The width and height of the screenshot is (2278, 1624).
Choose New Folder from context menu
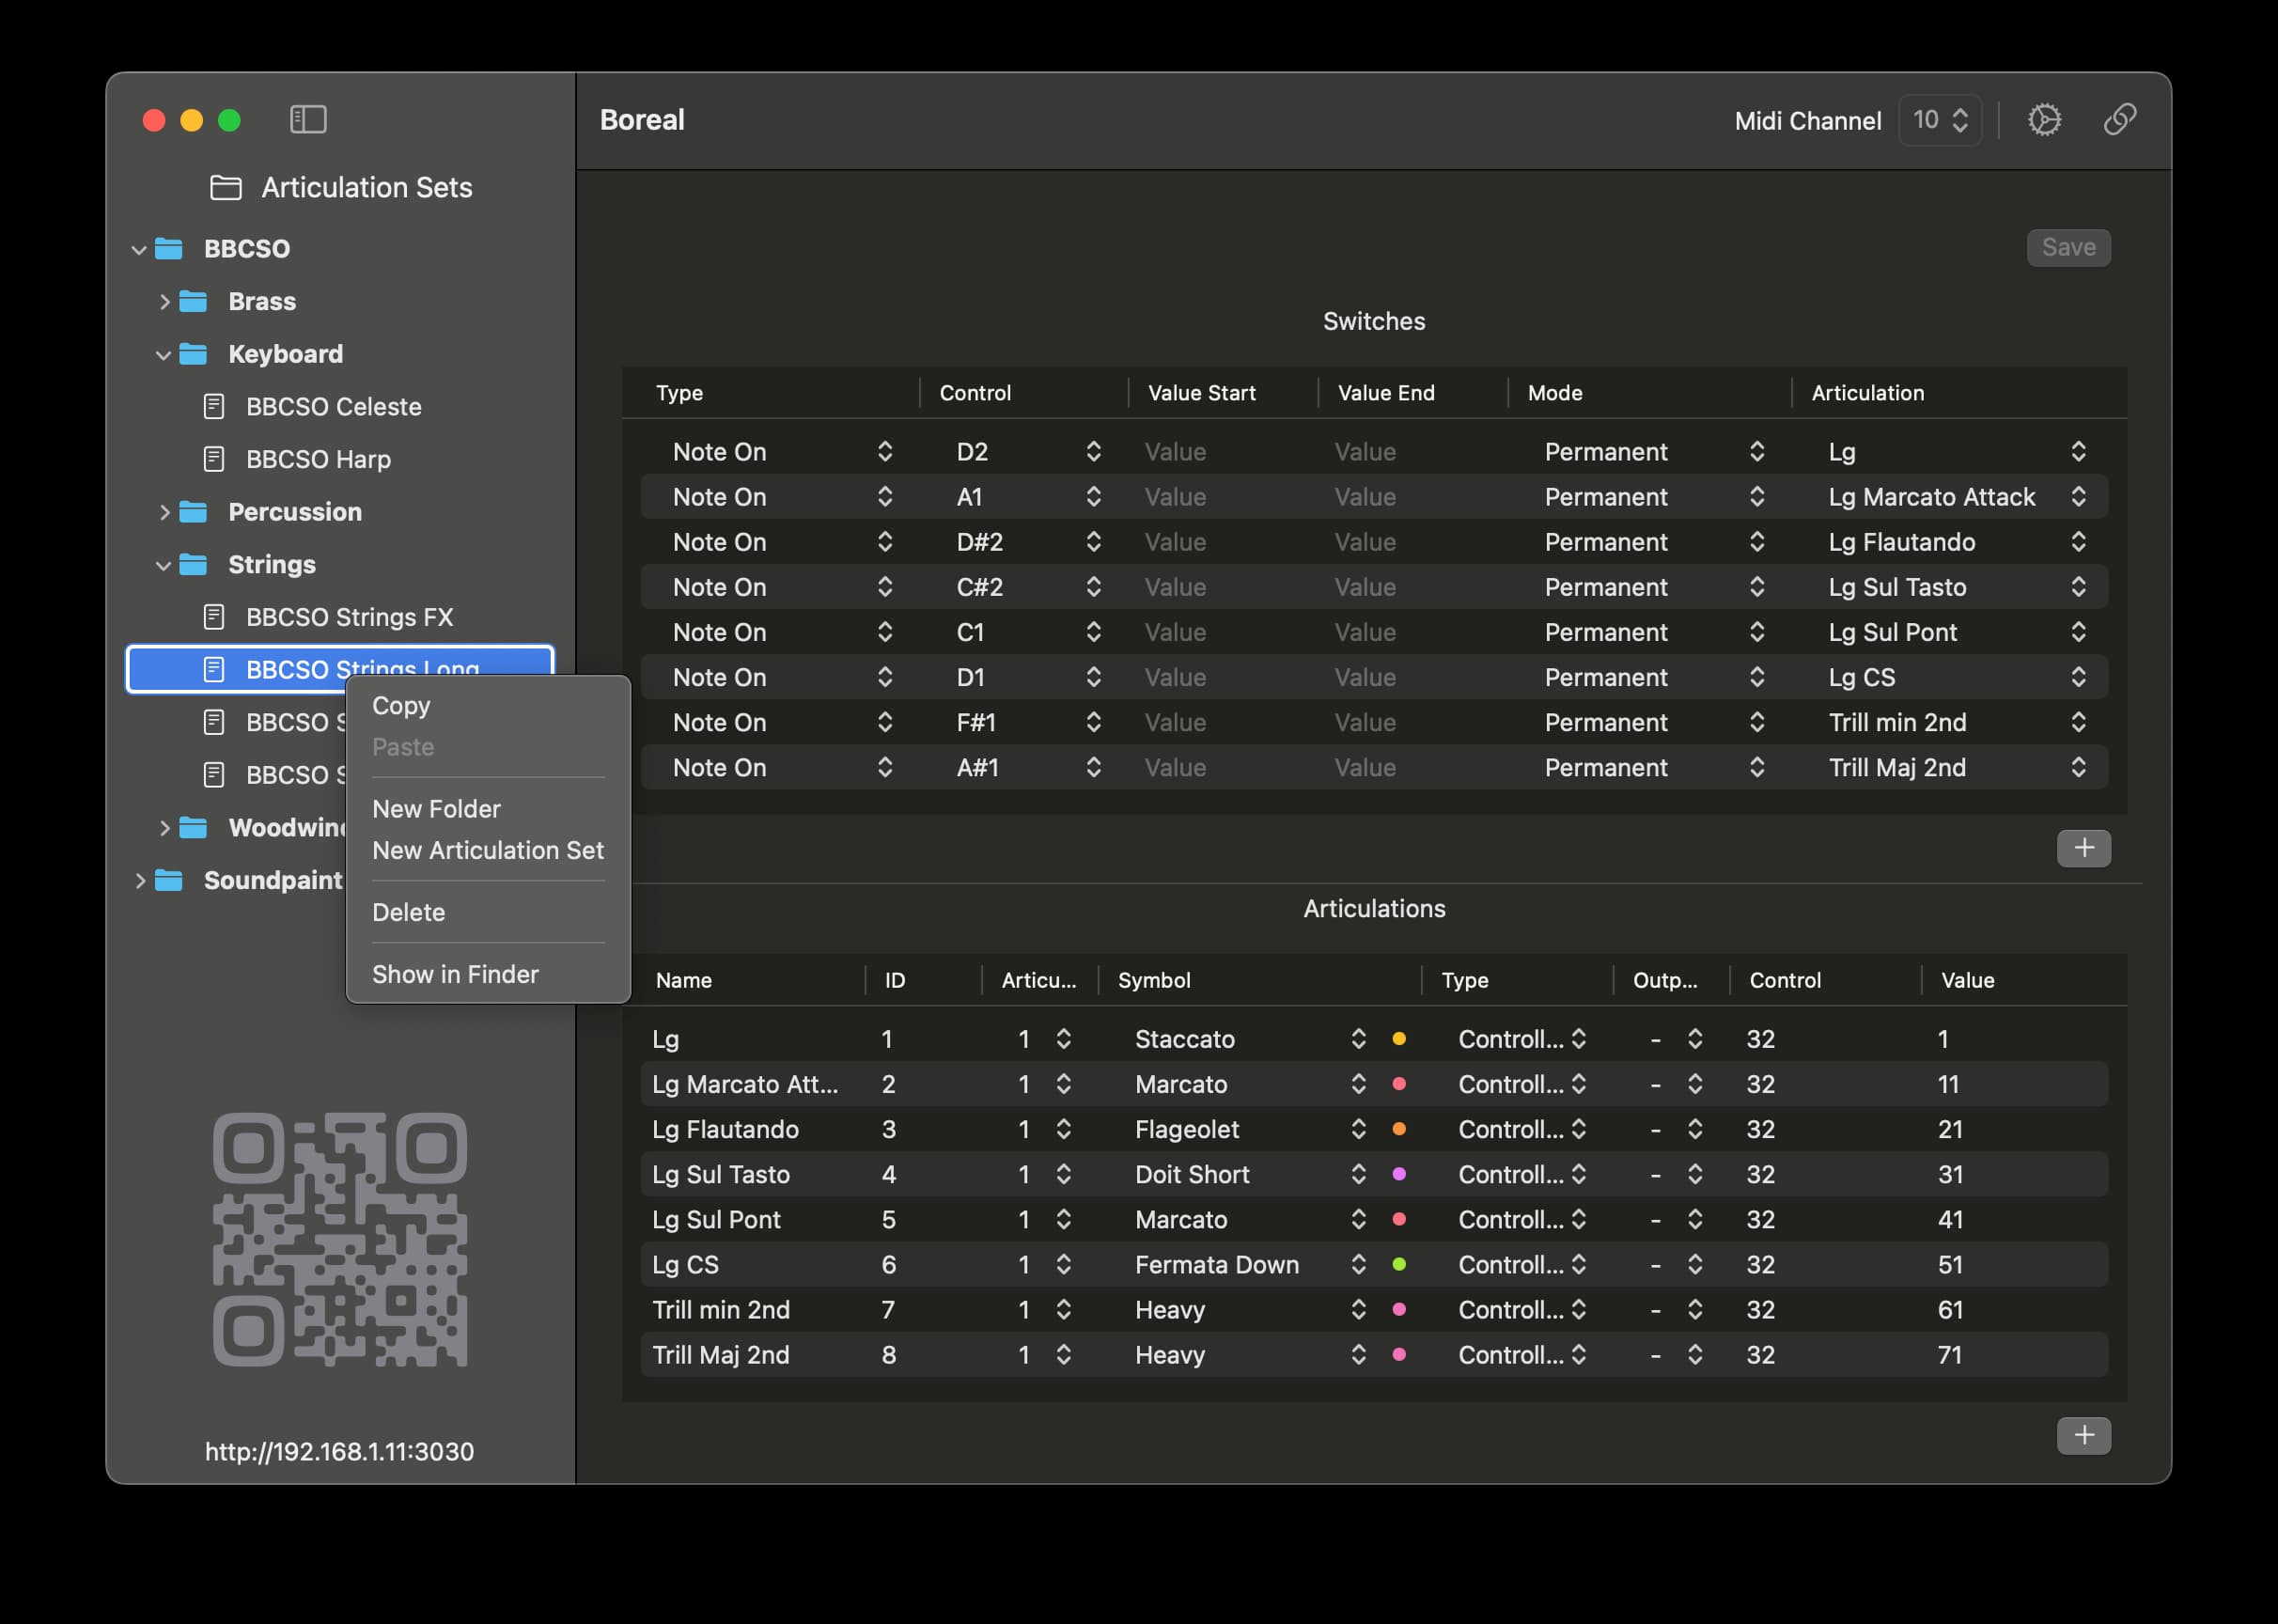(436, 809)
